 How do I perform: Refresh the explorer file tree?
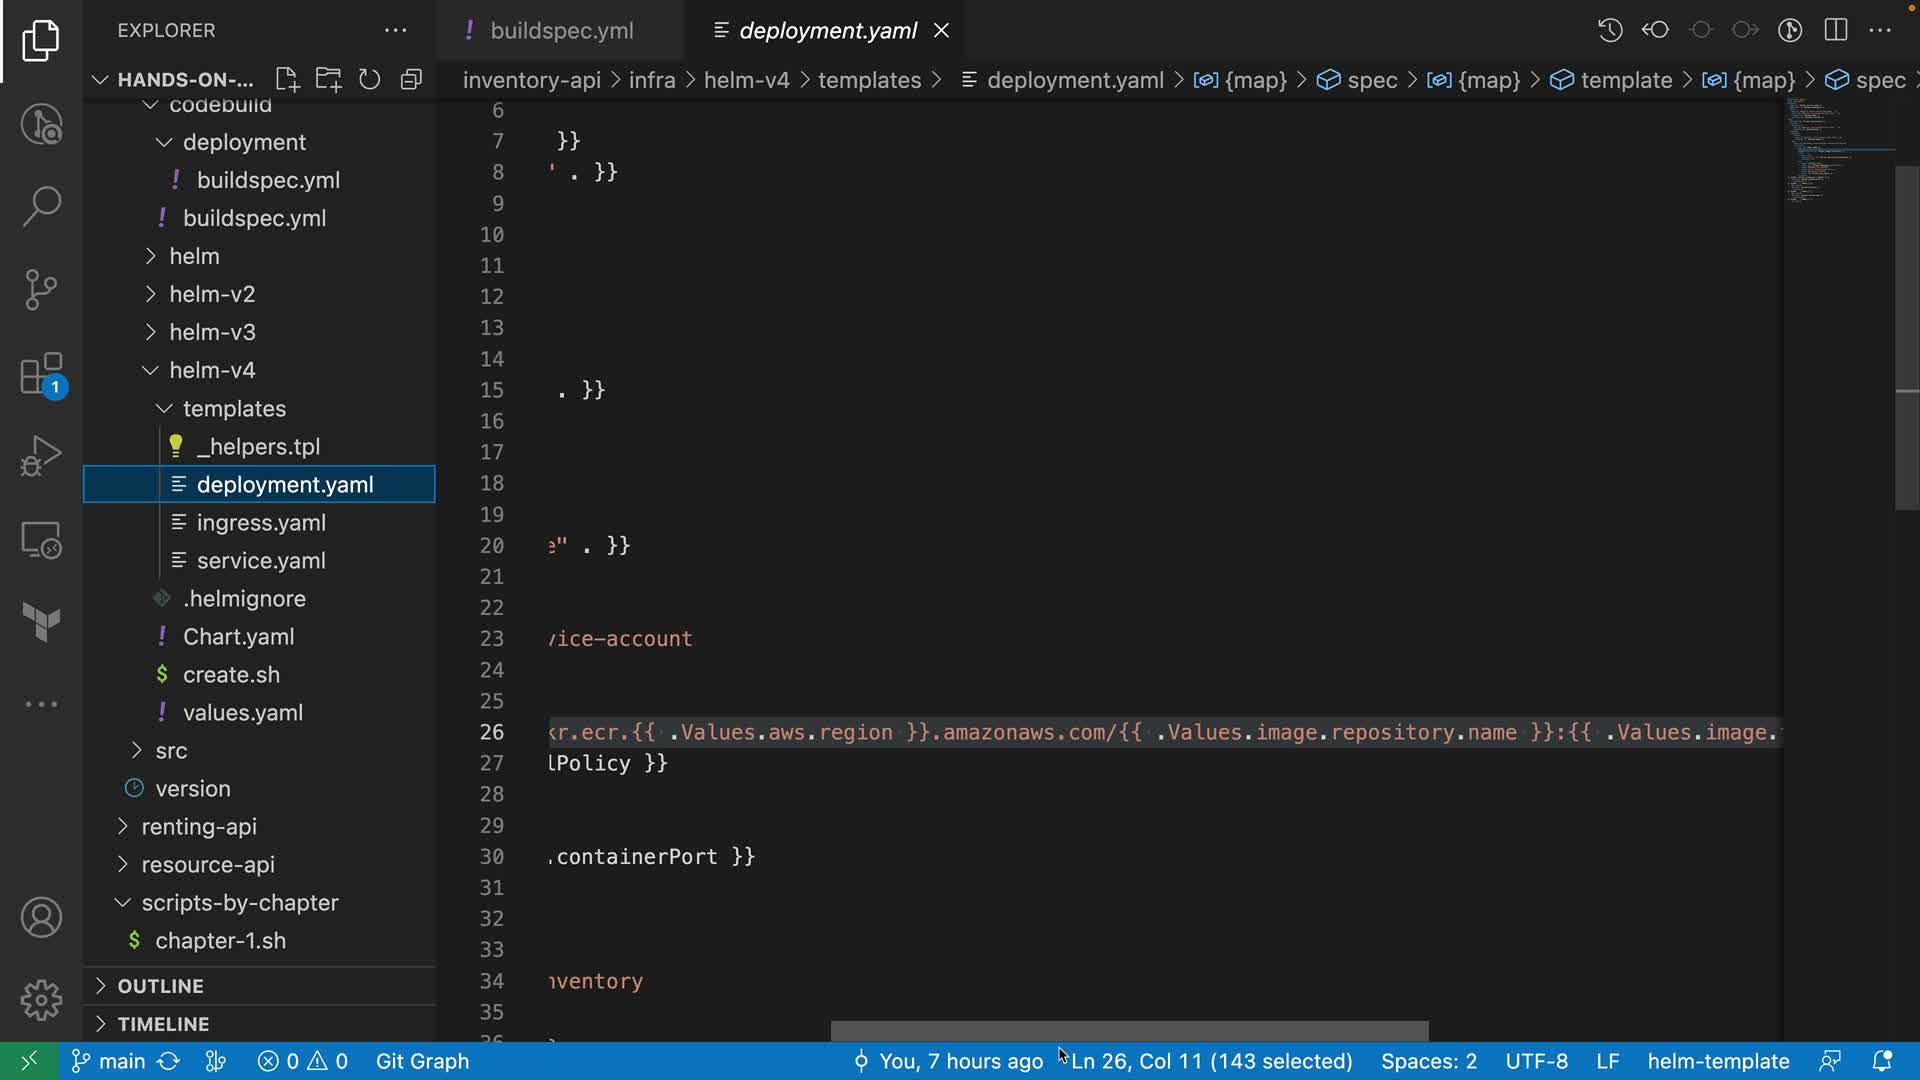pyautogui.click(x=370, y=80)
